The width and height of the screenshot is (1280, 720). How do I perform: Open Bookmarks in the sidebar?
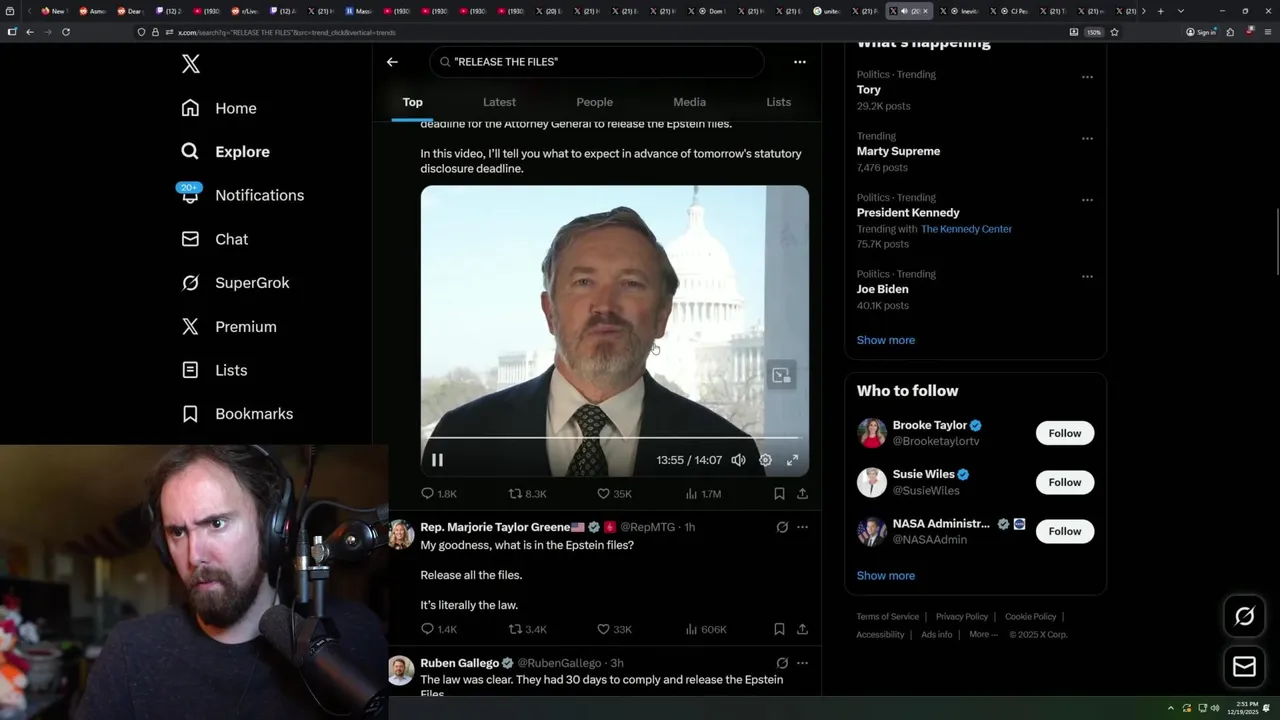coord(237,414)
